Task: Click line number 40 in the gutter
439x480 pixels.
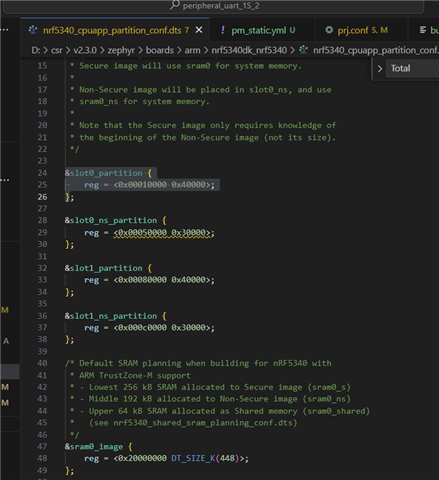Action: coord(42,363)
